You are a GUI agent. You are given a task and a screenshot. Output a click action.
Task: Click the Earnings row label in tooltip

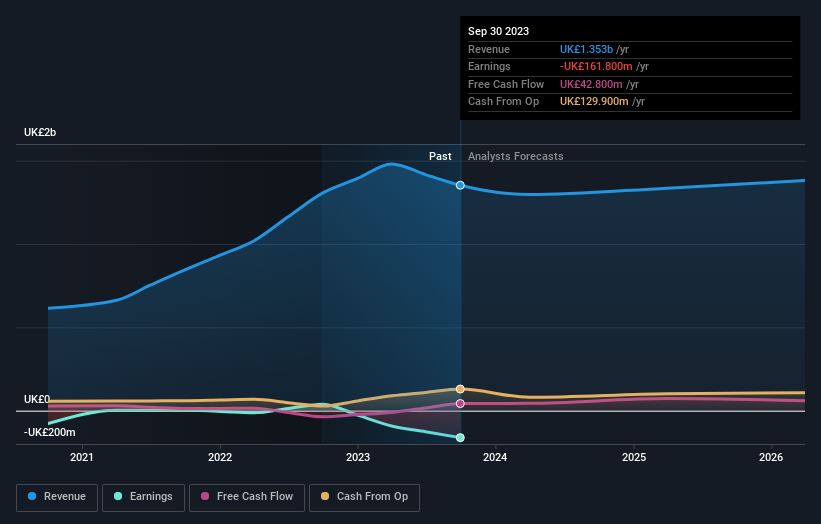pyautogui.click(x=489, y=66)
